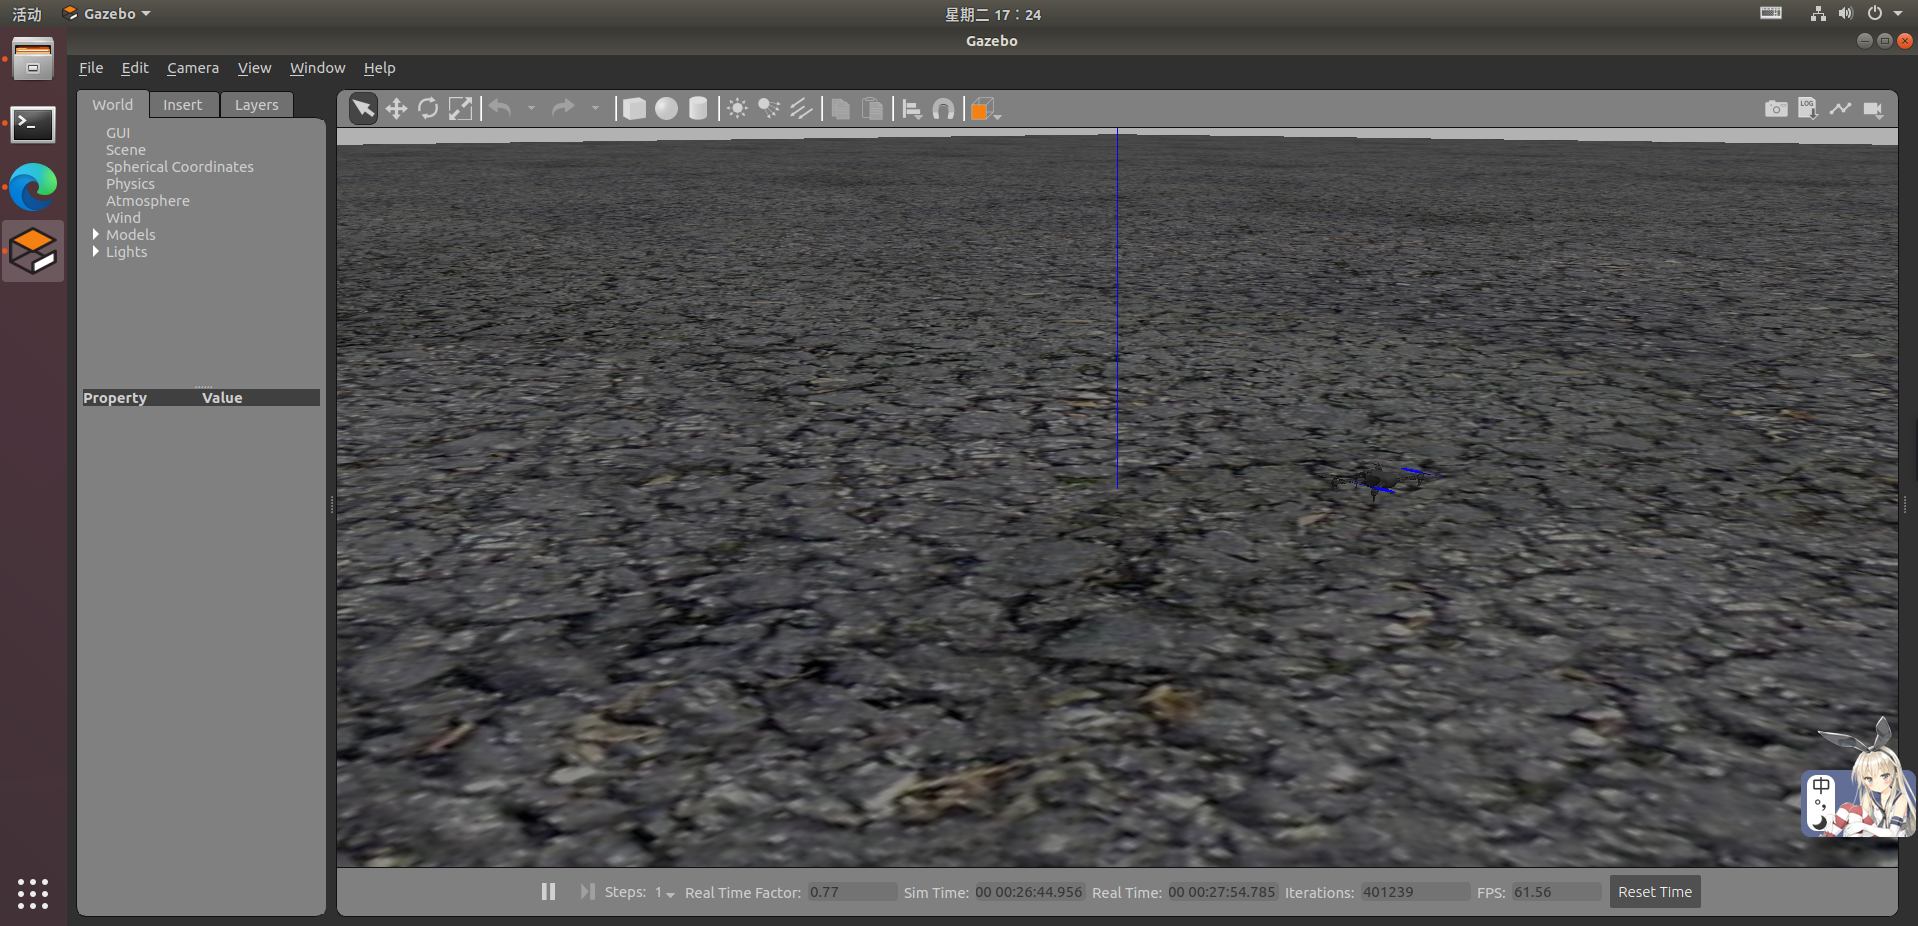
Task: Select Atmosphere in the world tree
Action: [x=148, y=201]
